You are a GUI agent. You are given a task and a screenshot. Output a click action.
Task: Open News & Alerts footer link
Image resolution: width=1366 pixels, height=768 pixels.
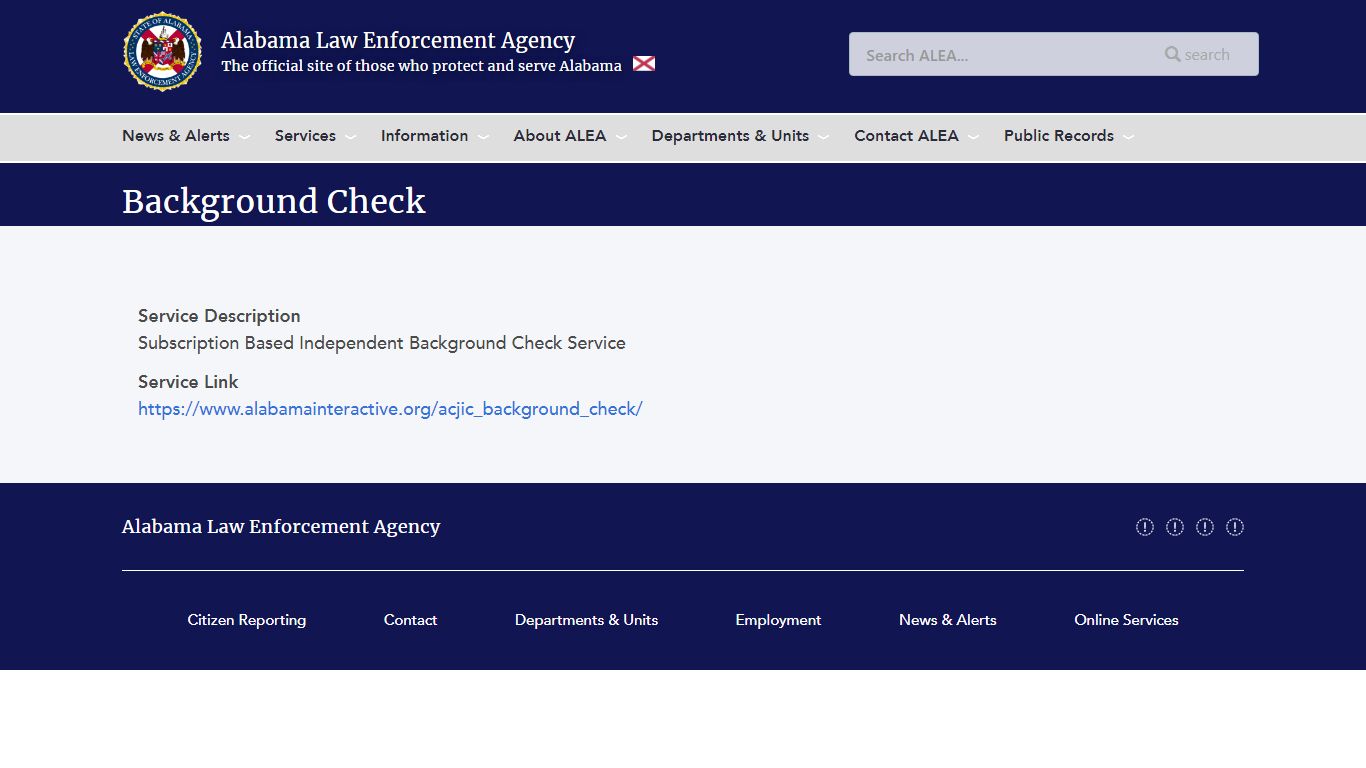click(x=948, y=620)
